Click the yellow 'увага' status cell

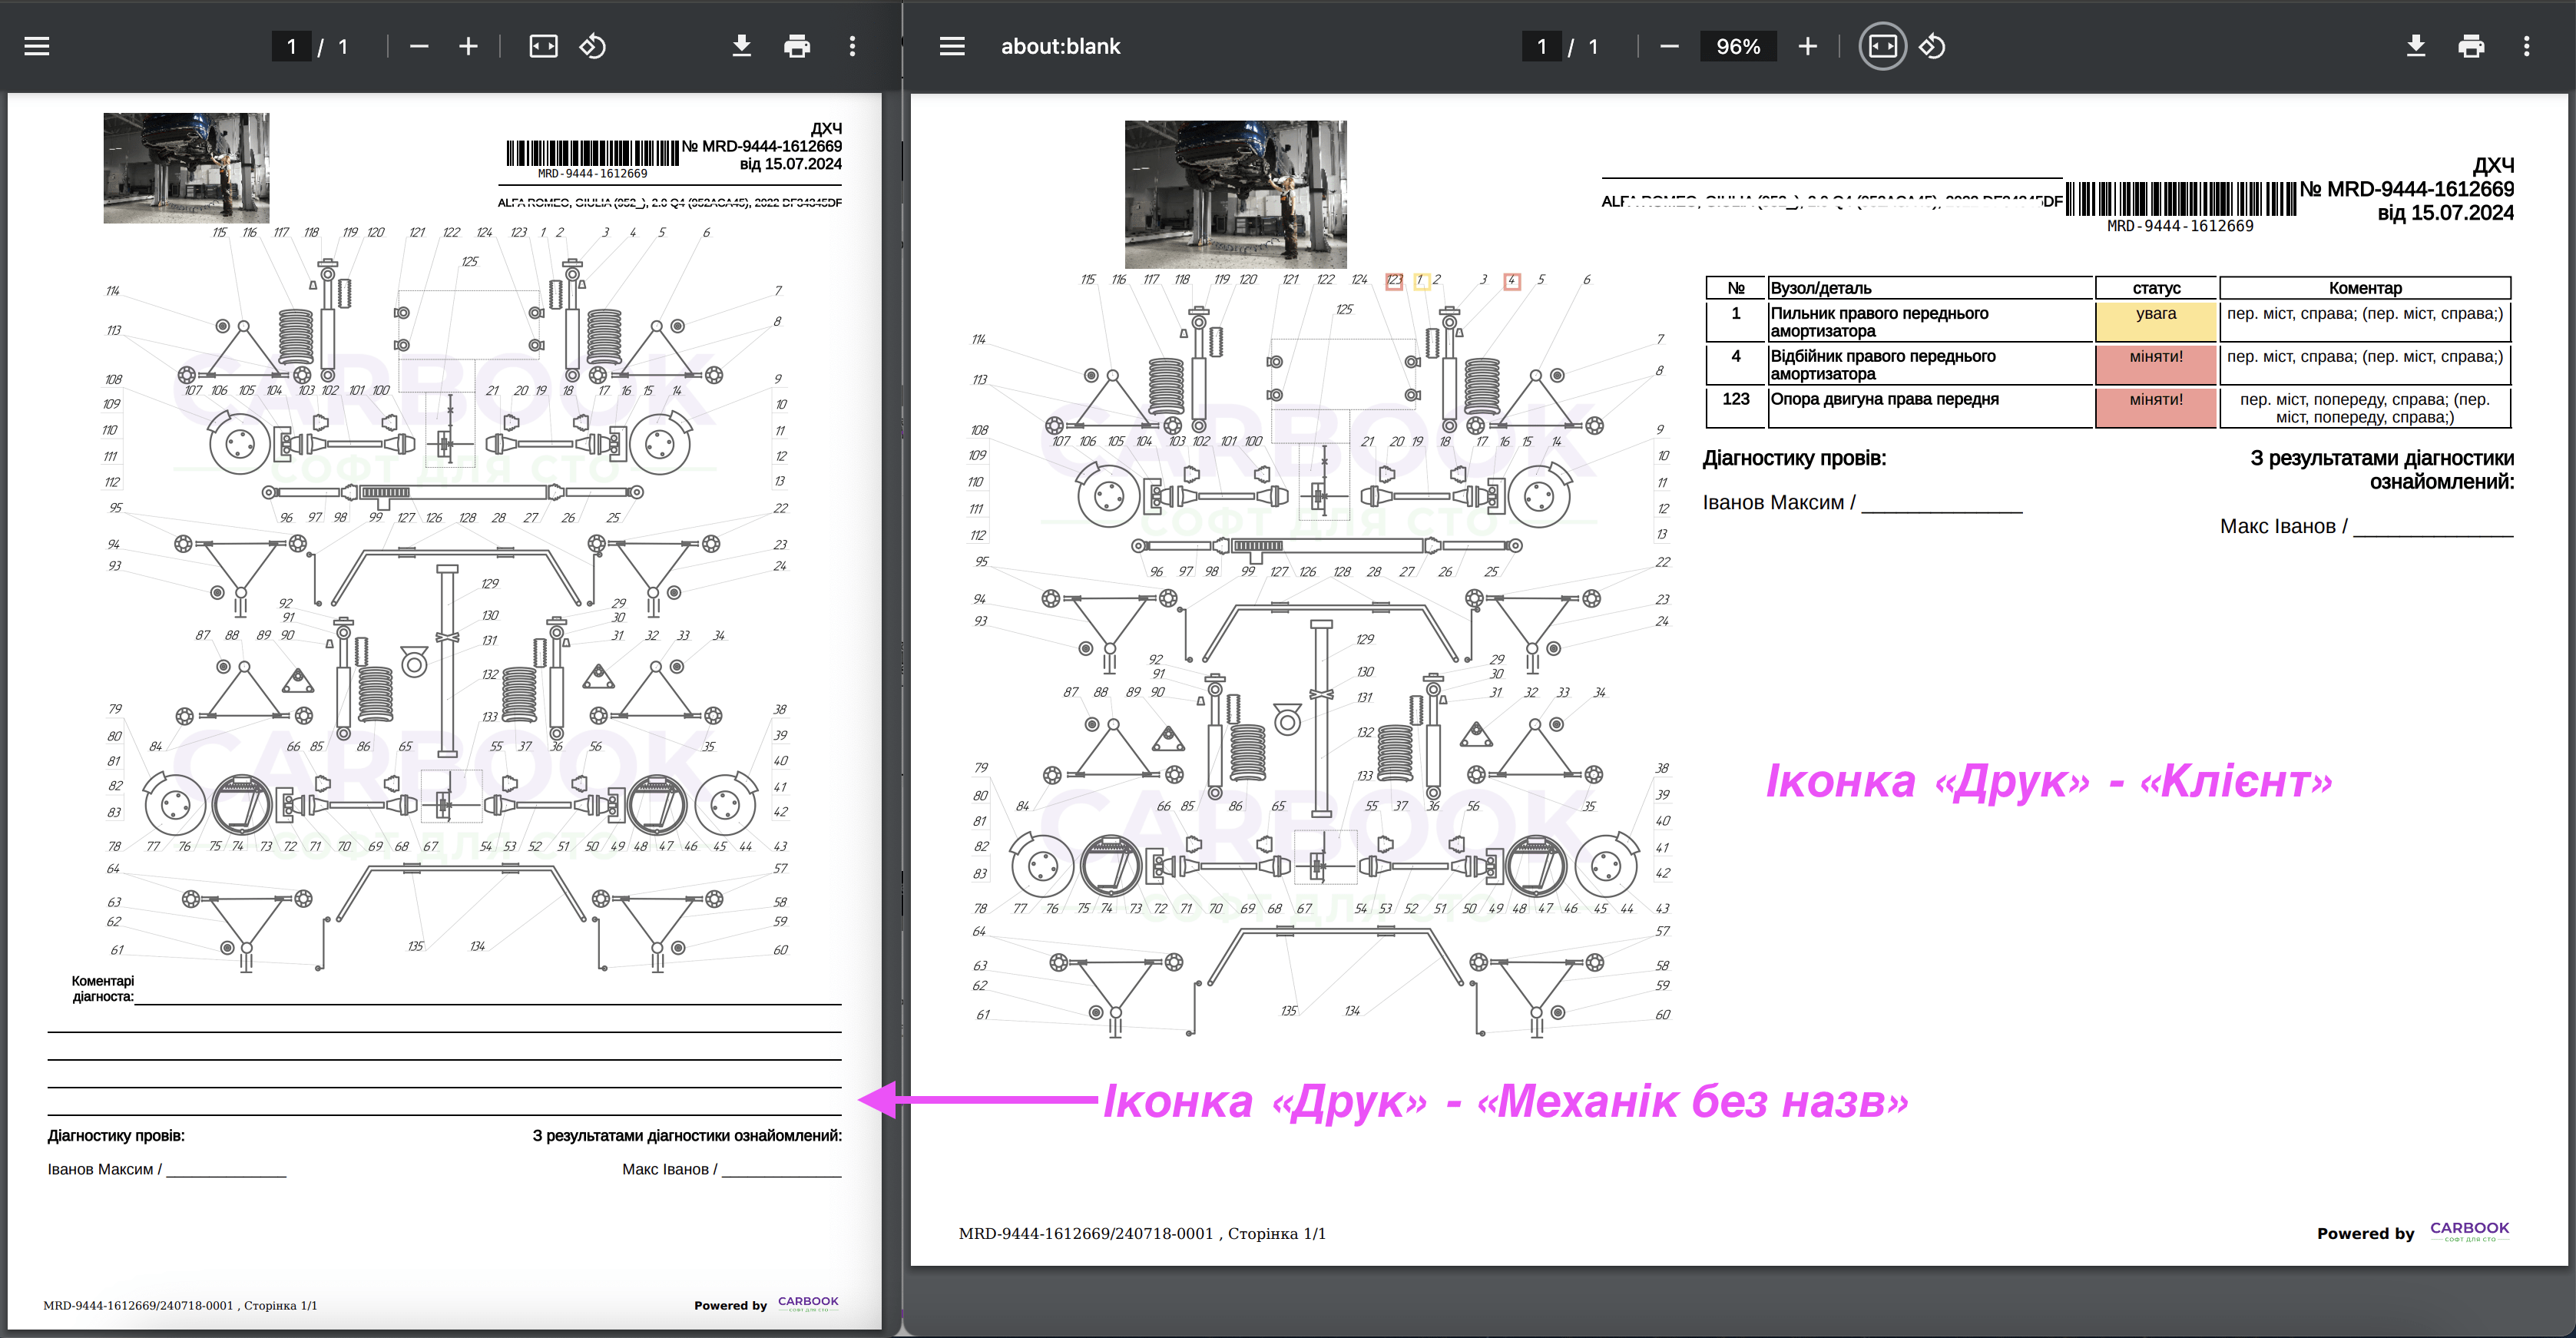tap(2155, 321)
